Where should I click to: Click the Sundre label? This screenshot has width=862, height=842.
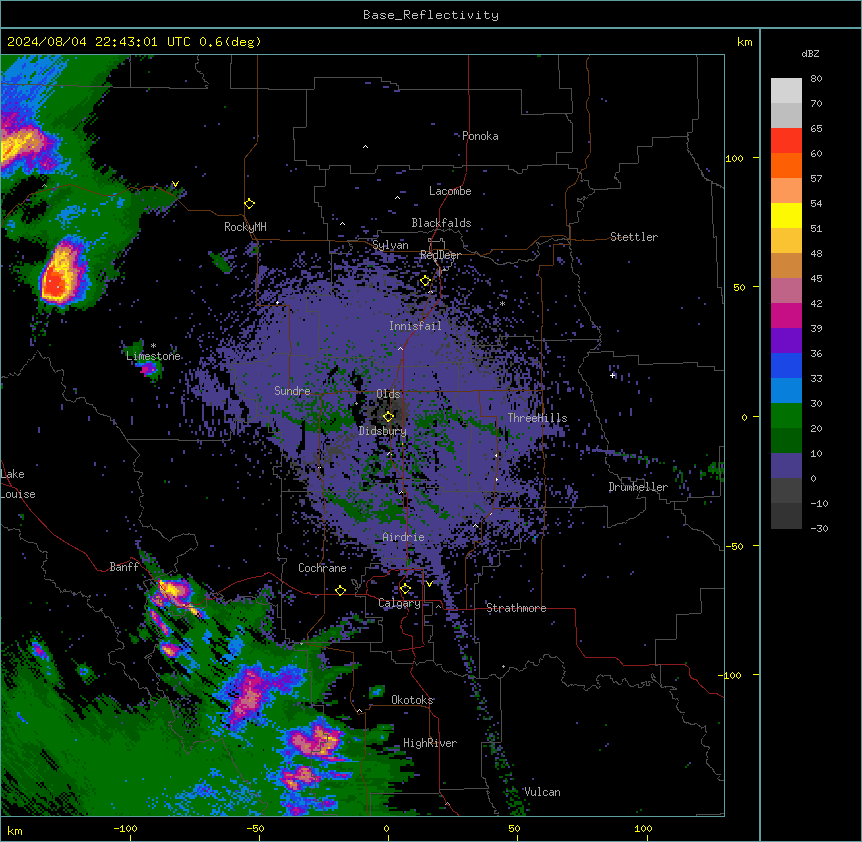[292, 391]
